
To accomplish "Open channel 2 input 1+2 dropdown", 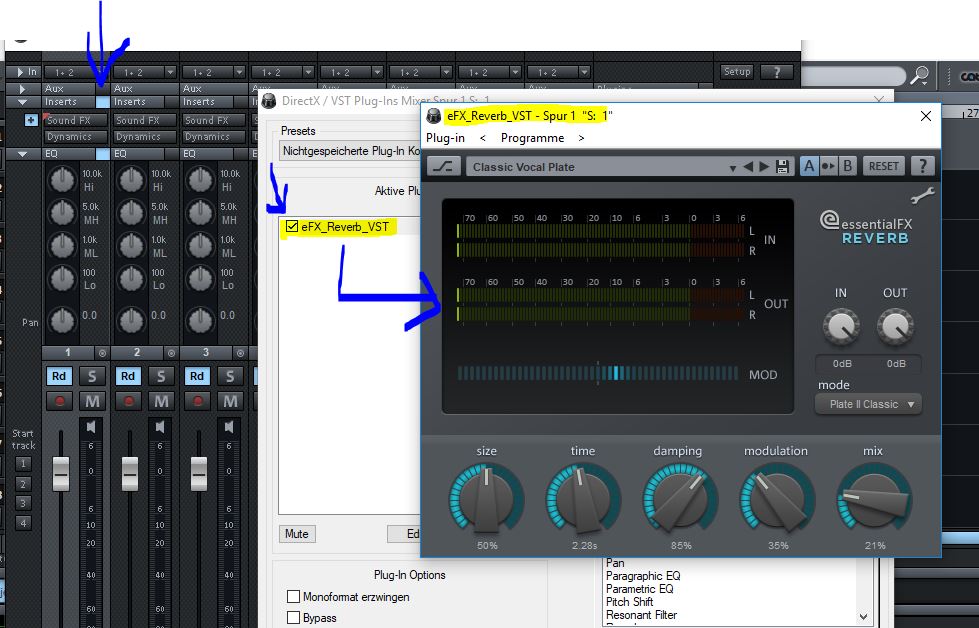I will tap(170, 72).
